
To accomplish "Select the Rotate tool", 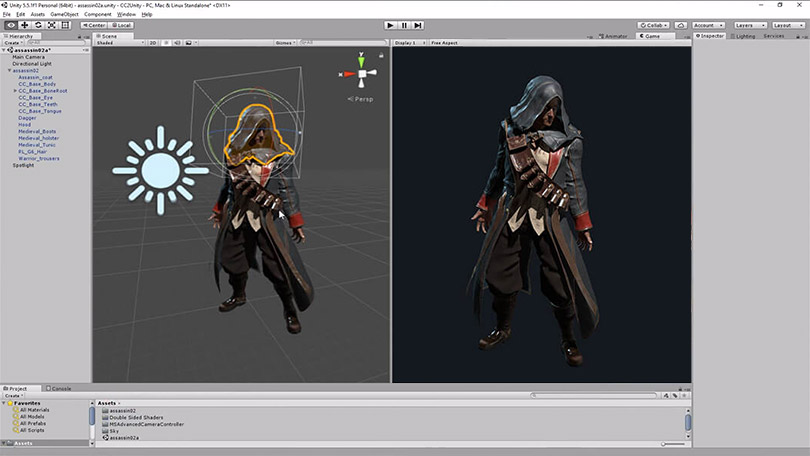I will (x=38, y=25).
